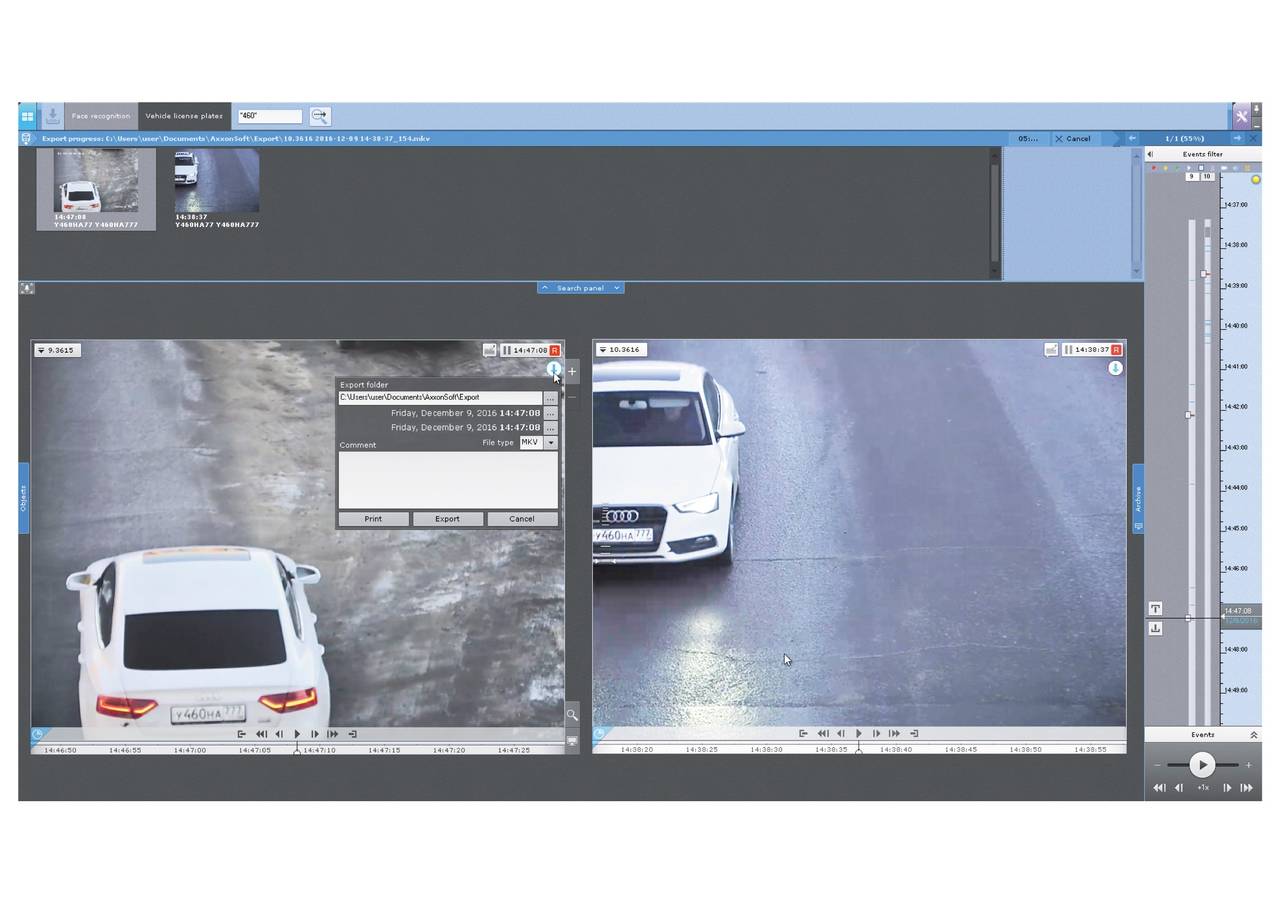The height and width of the screenshot is (904, 1280).
Task: Collapse the Events filter panel arrow
Action: (x=1150, y=154)
